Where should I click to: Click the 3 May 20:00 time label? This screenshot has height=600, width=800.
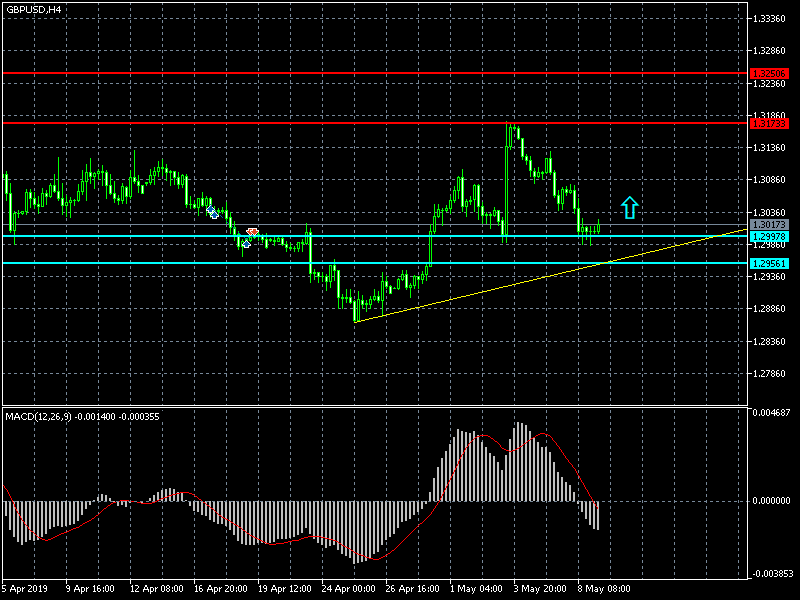(541, 588)
